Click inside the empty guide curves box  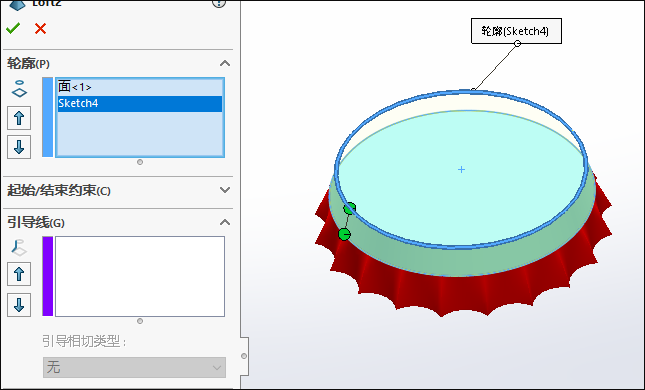click(140, 276)
